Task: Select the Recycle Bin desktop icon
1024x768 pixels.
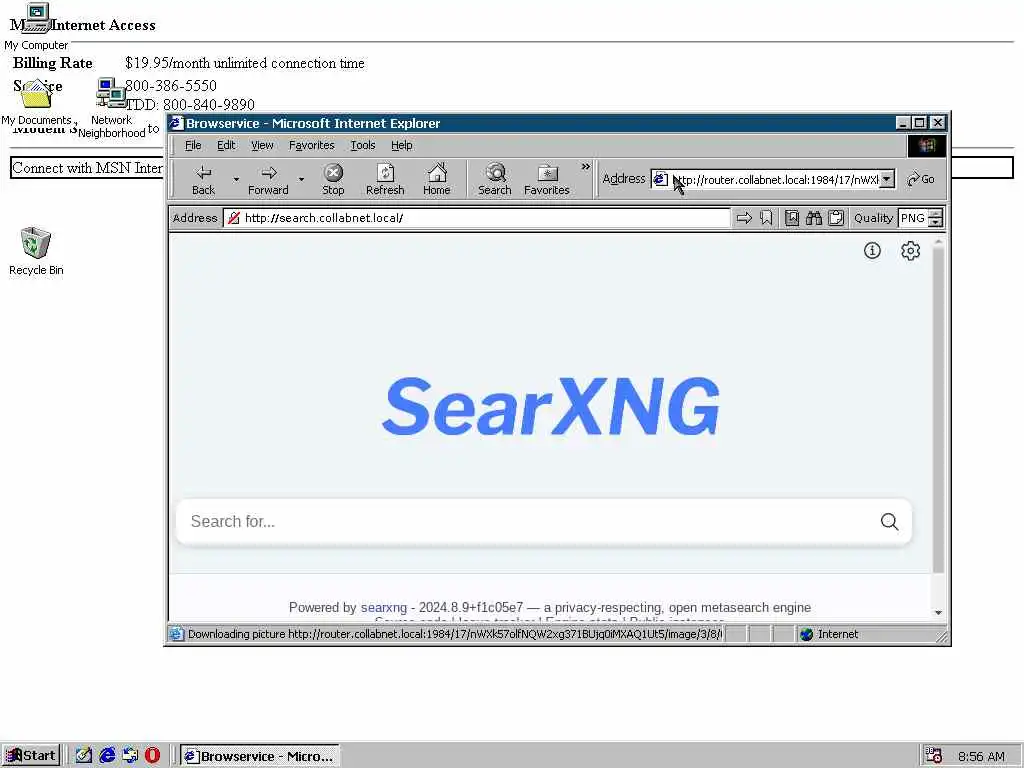Action: (x=36, y=251)
